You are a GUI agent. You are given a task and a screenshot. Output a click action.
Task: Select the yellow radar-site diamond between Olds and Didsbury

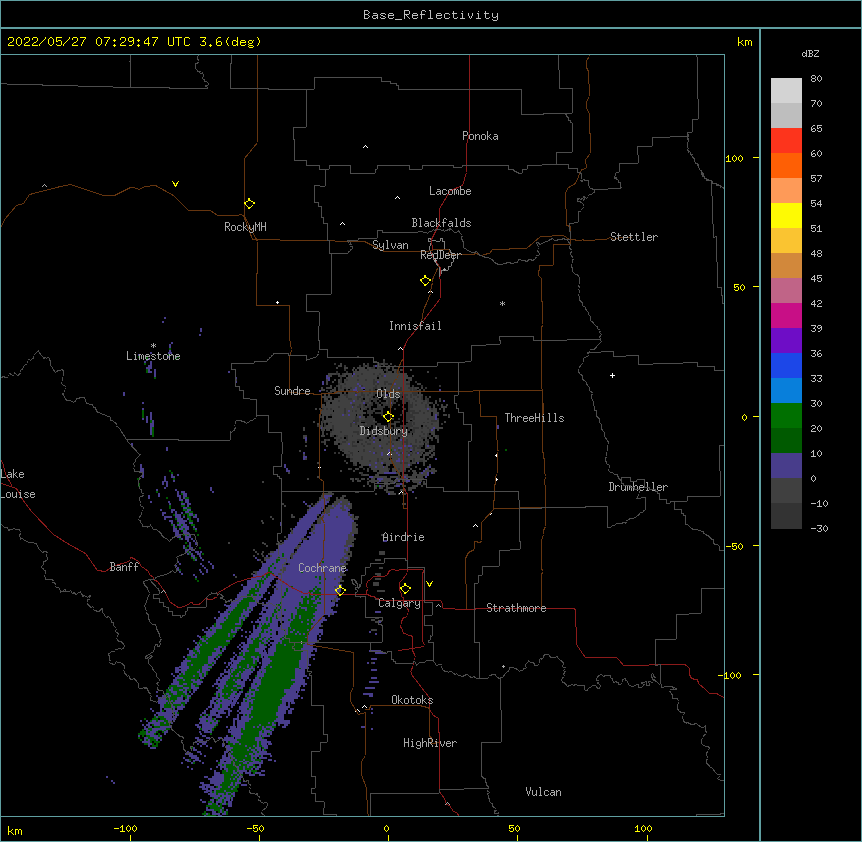388,417
